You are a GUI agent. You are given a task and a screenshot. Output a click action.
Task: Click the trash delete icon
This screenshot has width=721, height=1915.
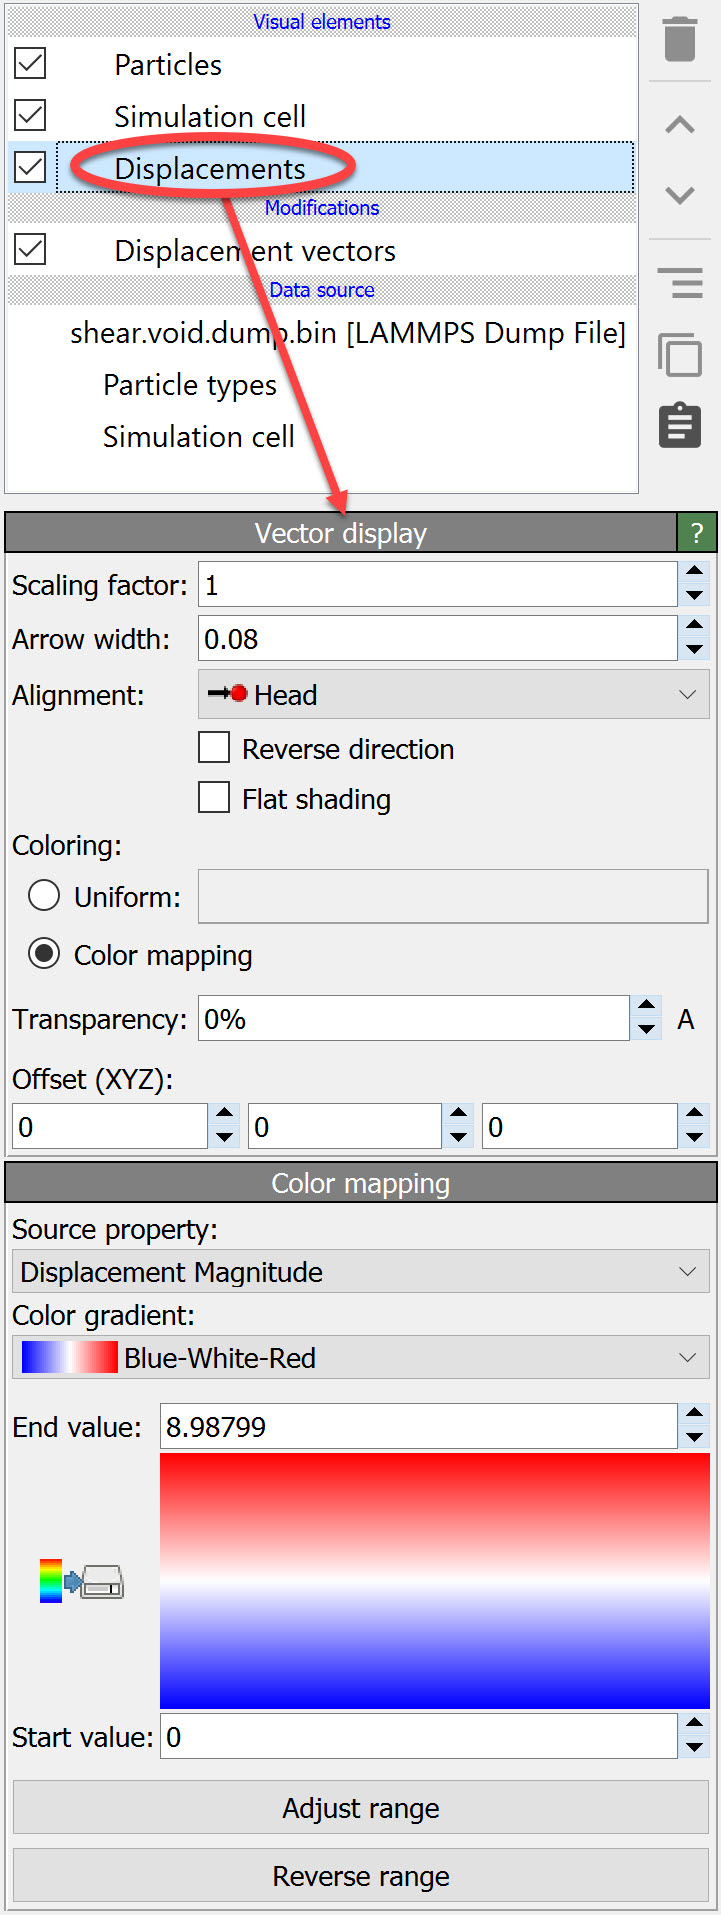tap(679, 39)
